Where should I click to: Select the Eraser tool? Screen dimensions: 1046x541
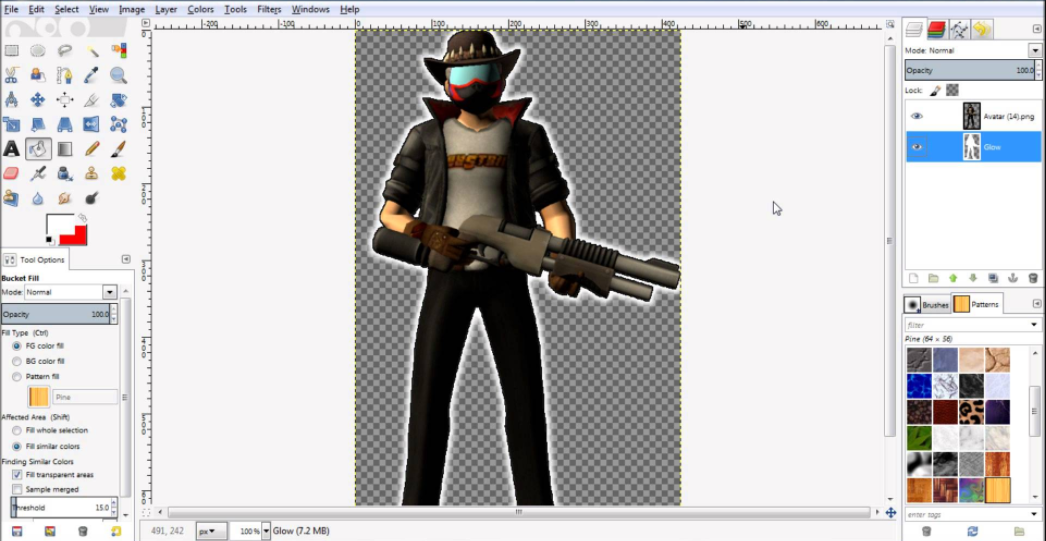click(11, 173)
